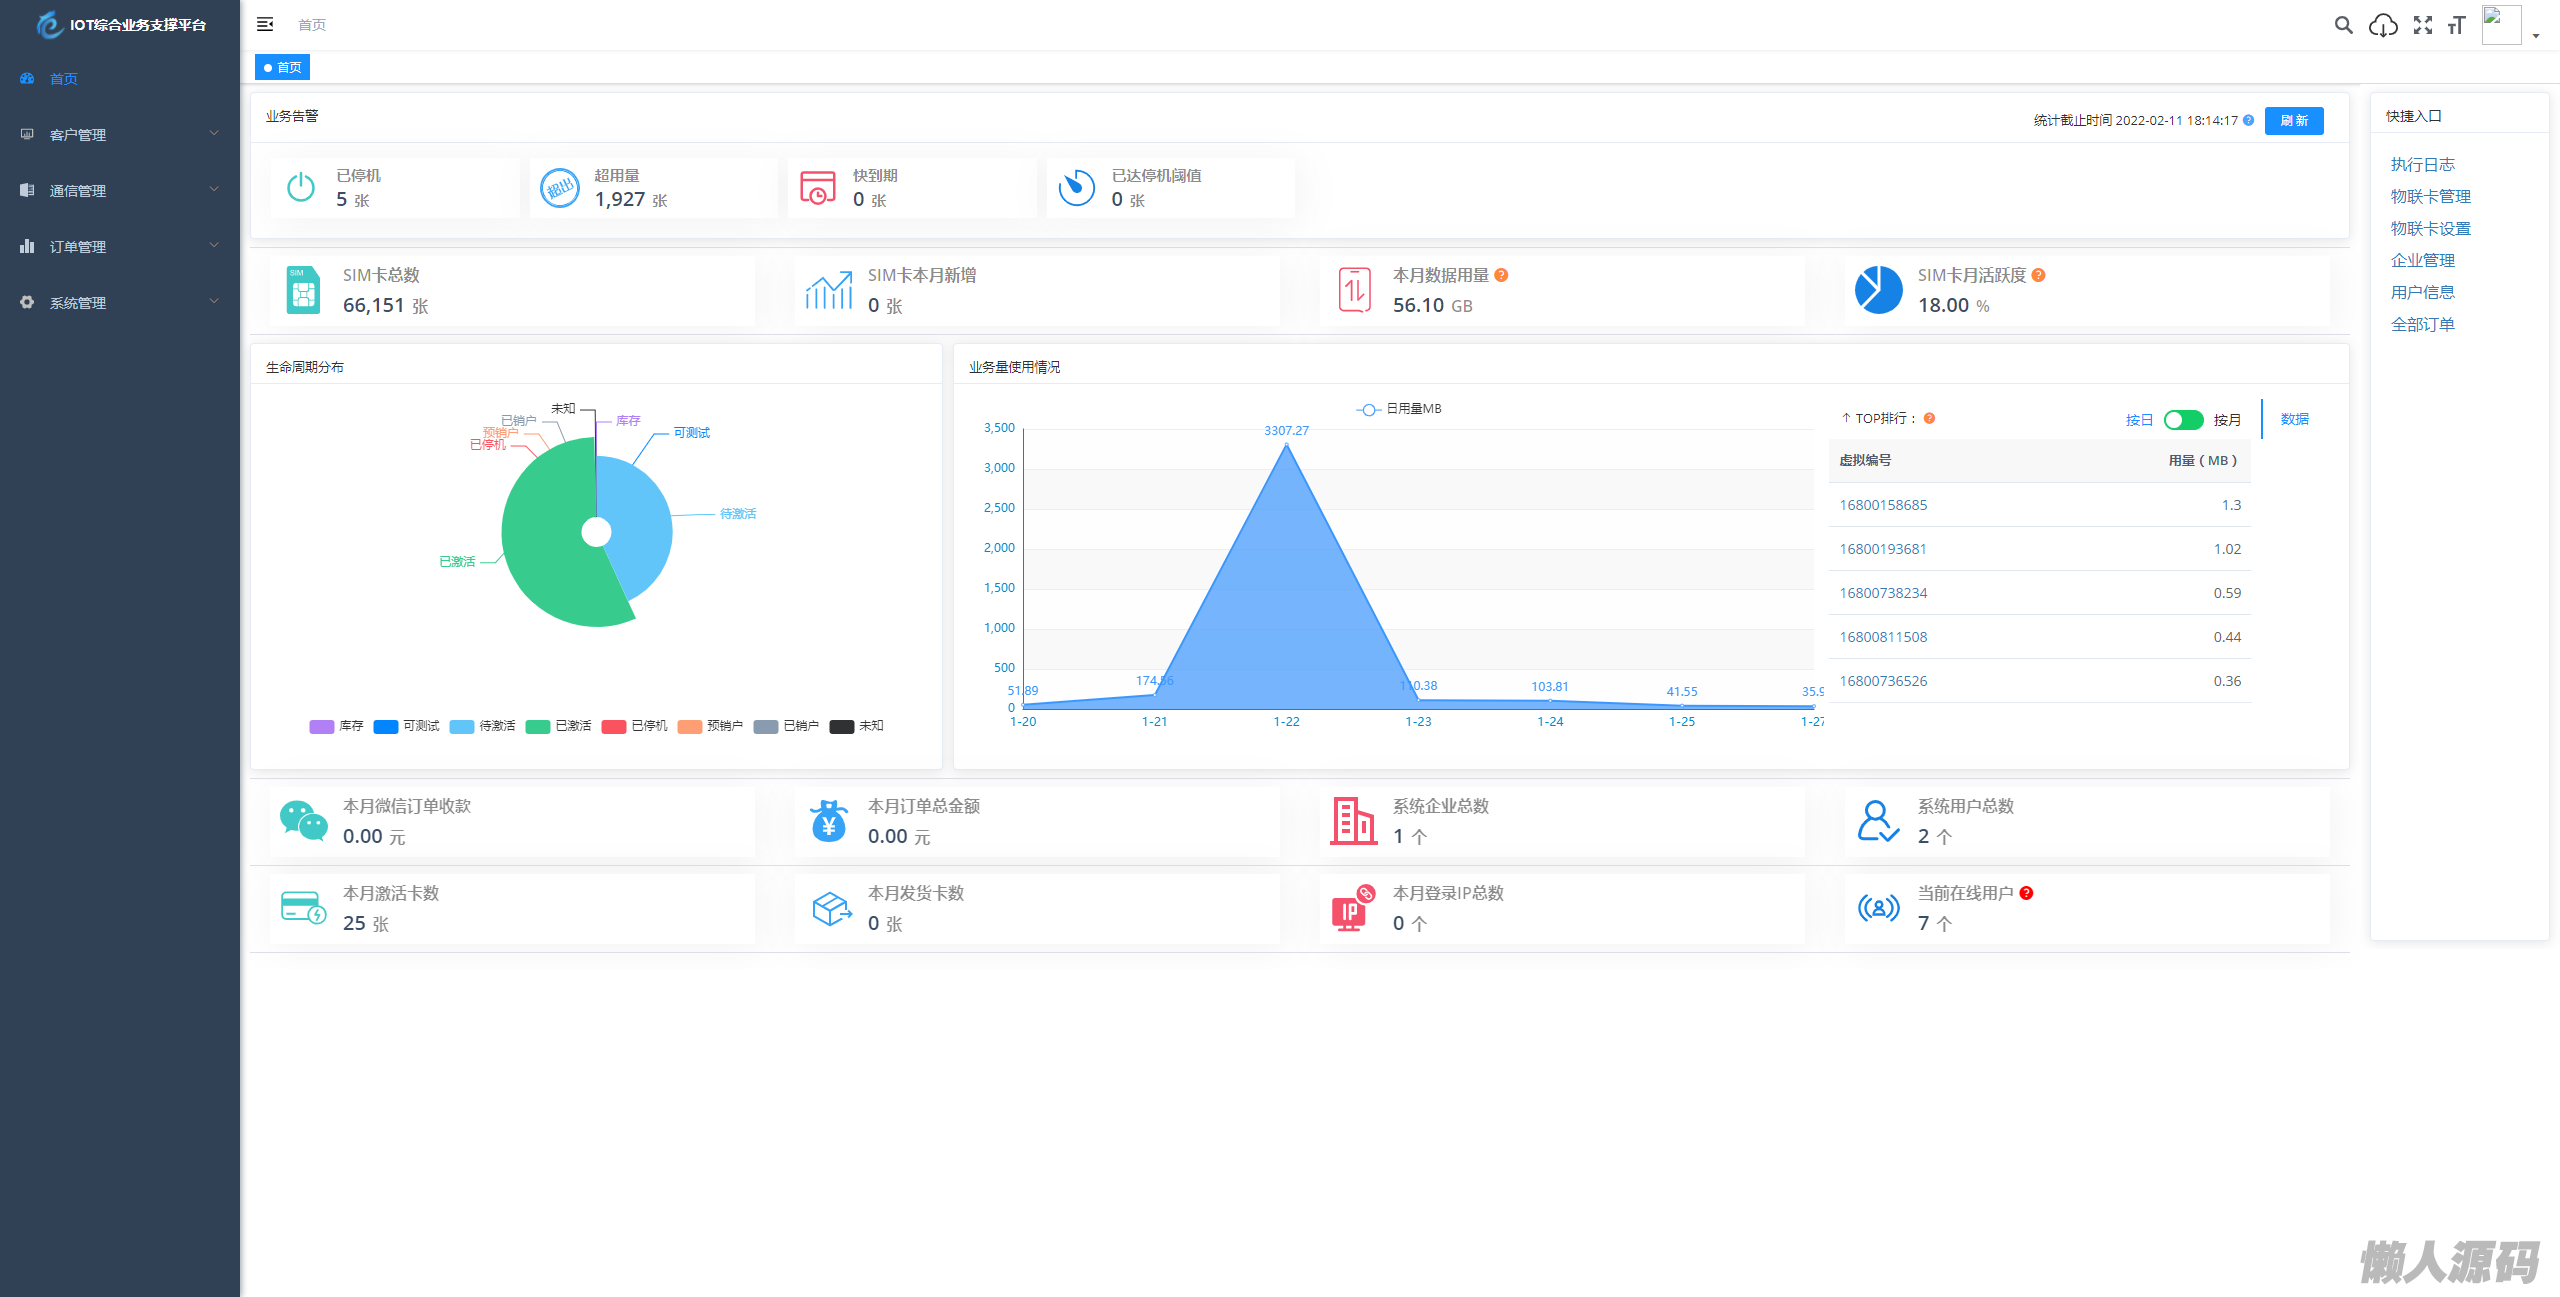The image size is (2560, 1297).
Task: Collapse the sidebar with the hamburger icon
Action: click(x=265, y=24)
